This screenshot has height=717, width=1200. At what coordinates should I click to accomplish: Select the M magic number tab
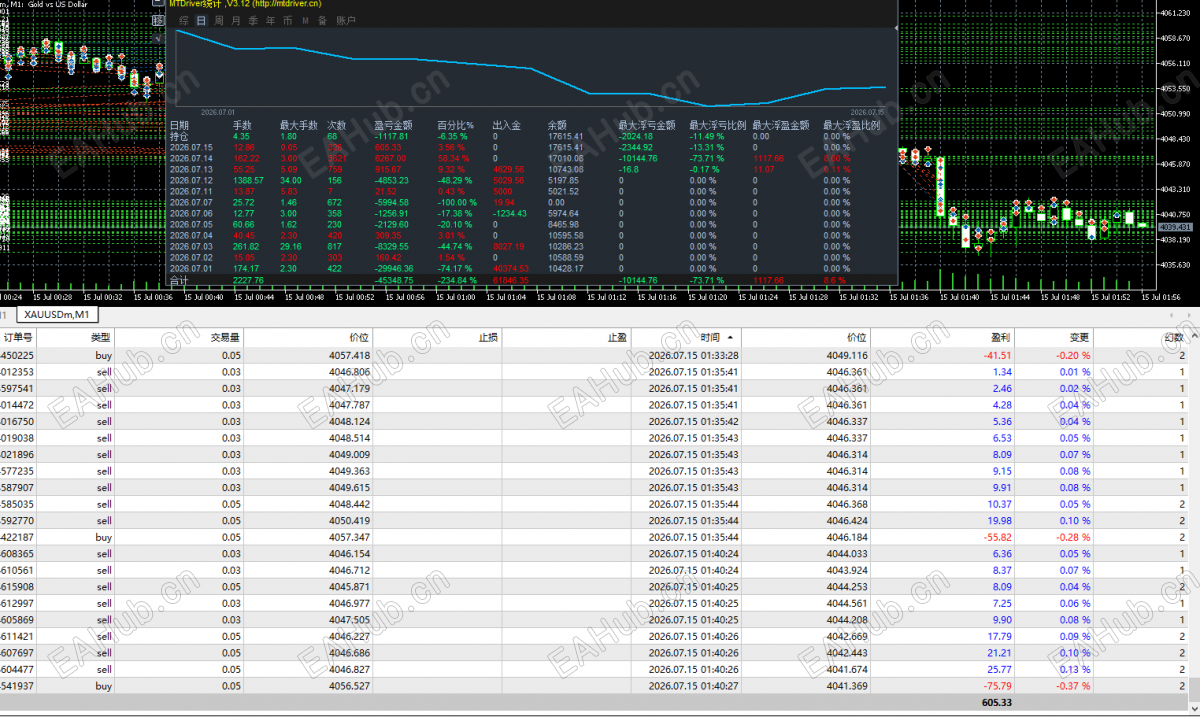[x=305, y=20]
